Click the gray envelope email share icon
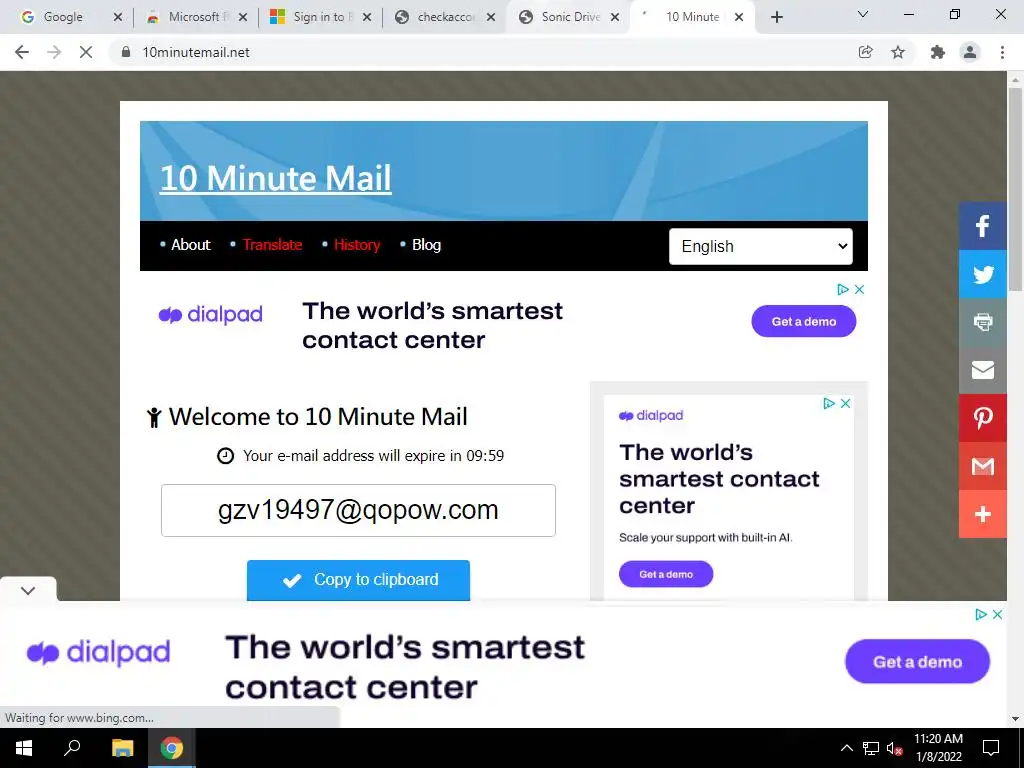This screenshot has width=1024, height=768. coord(983,370)
